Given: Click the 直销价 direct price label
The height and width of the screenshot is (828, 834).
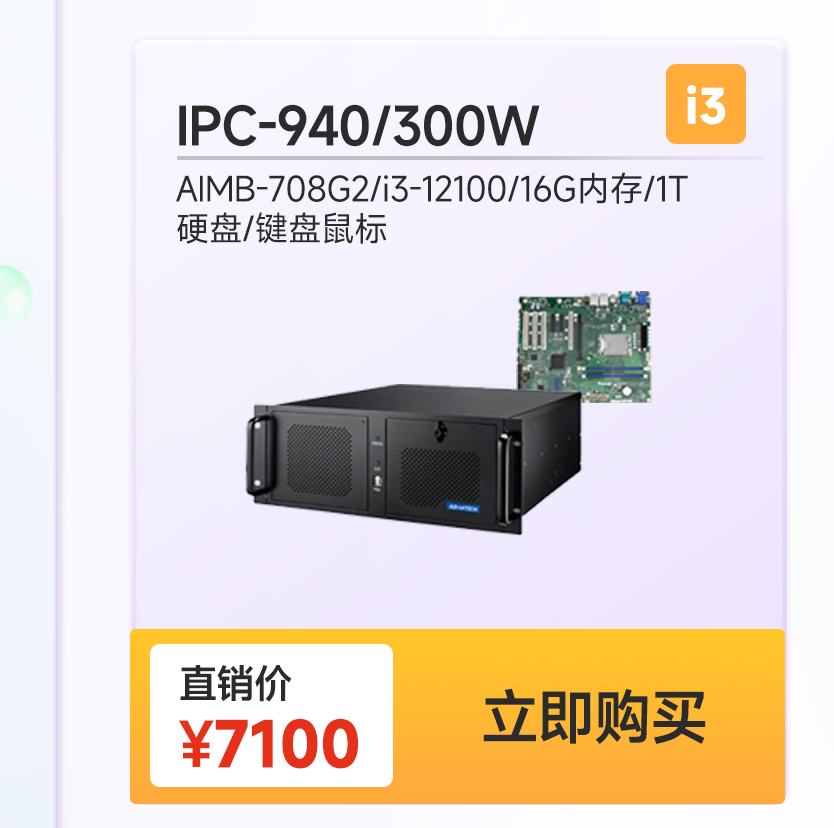Looking at the screenshot, I should click(x=236, y=683).
